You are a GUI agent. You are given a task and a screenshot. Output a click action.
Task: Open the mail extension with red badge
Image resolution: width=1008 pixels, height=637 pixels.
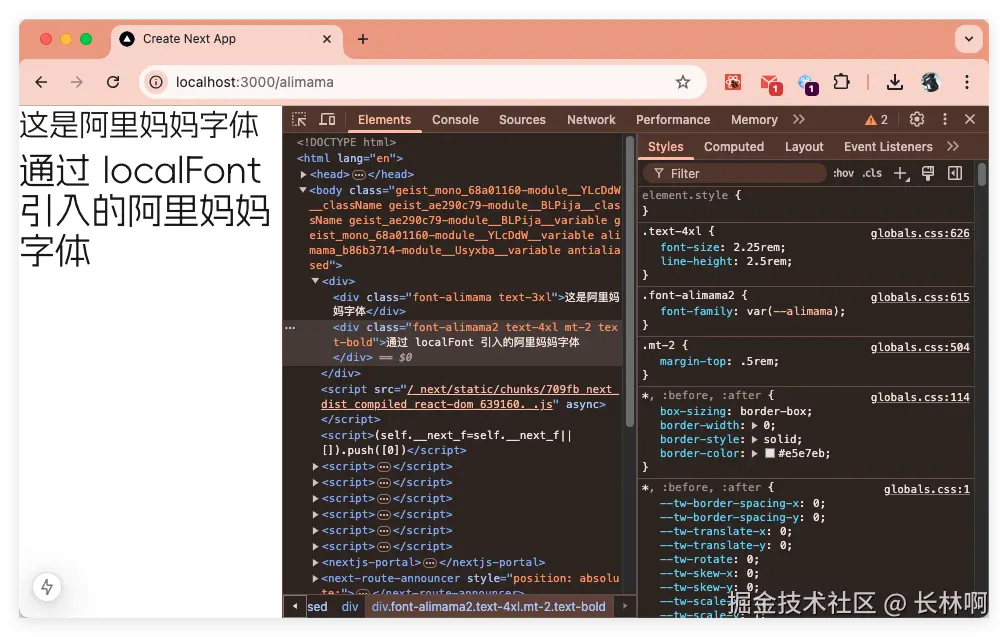coord(770,84)
